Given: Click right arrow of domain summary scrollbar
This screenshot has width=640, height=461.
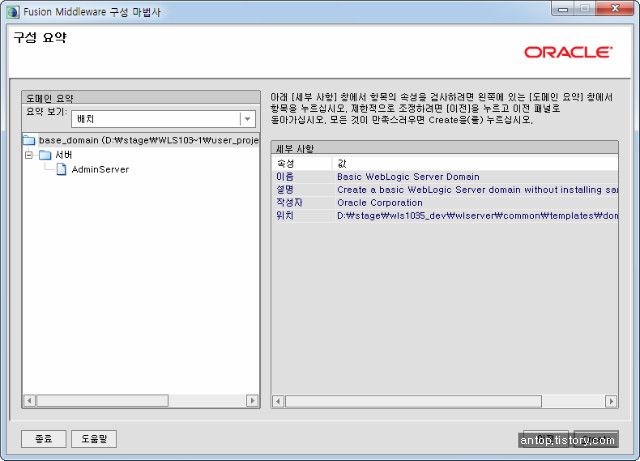Looking at the screenshot, I should [252, 401].
